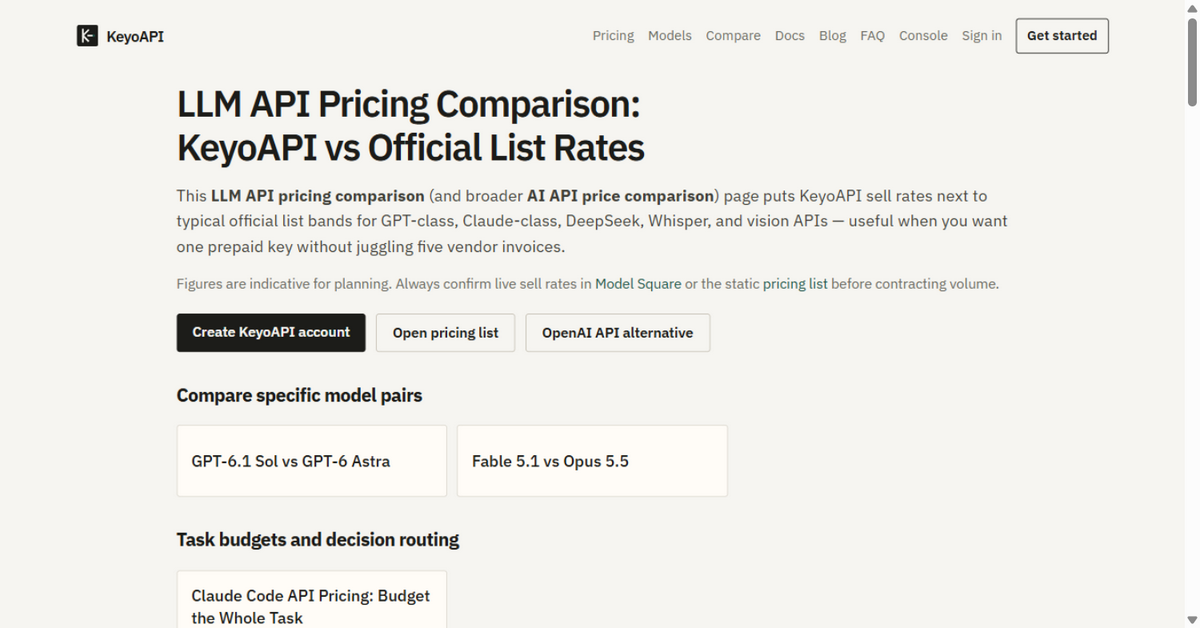Click the vertical page scrollbar
1200x628 pixels.
tap(1192, 314)
